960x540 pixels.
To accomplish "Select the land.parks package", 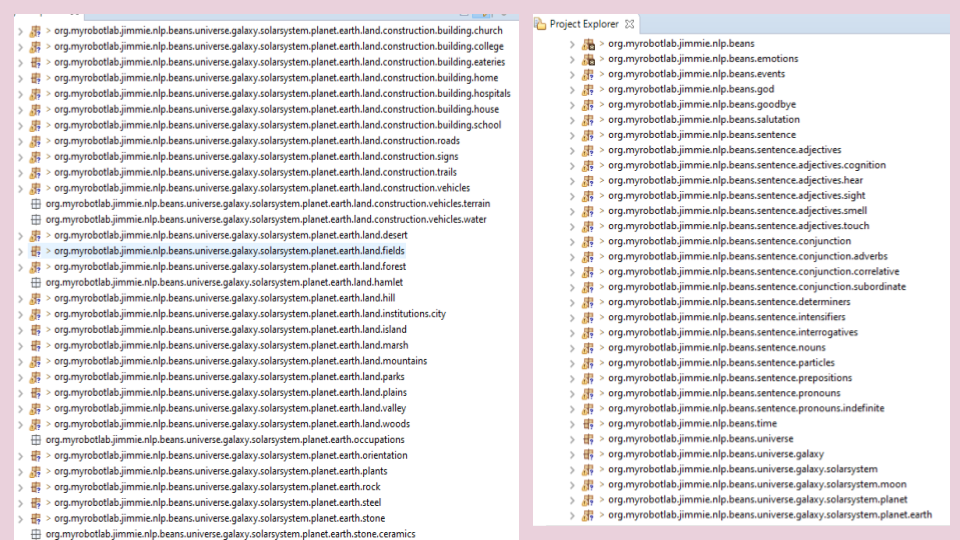I will [229, 377].
